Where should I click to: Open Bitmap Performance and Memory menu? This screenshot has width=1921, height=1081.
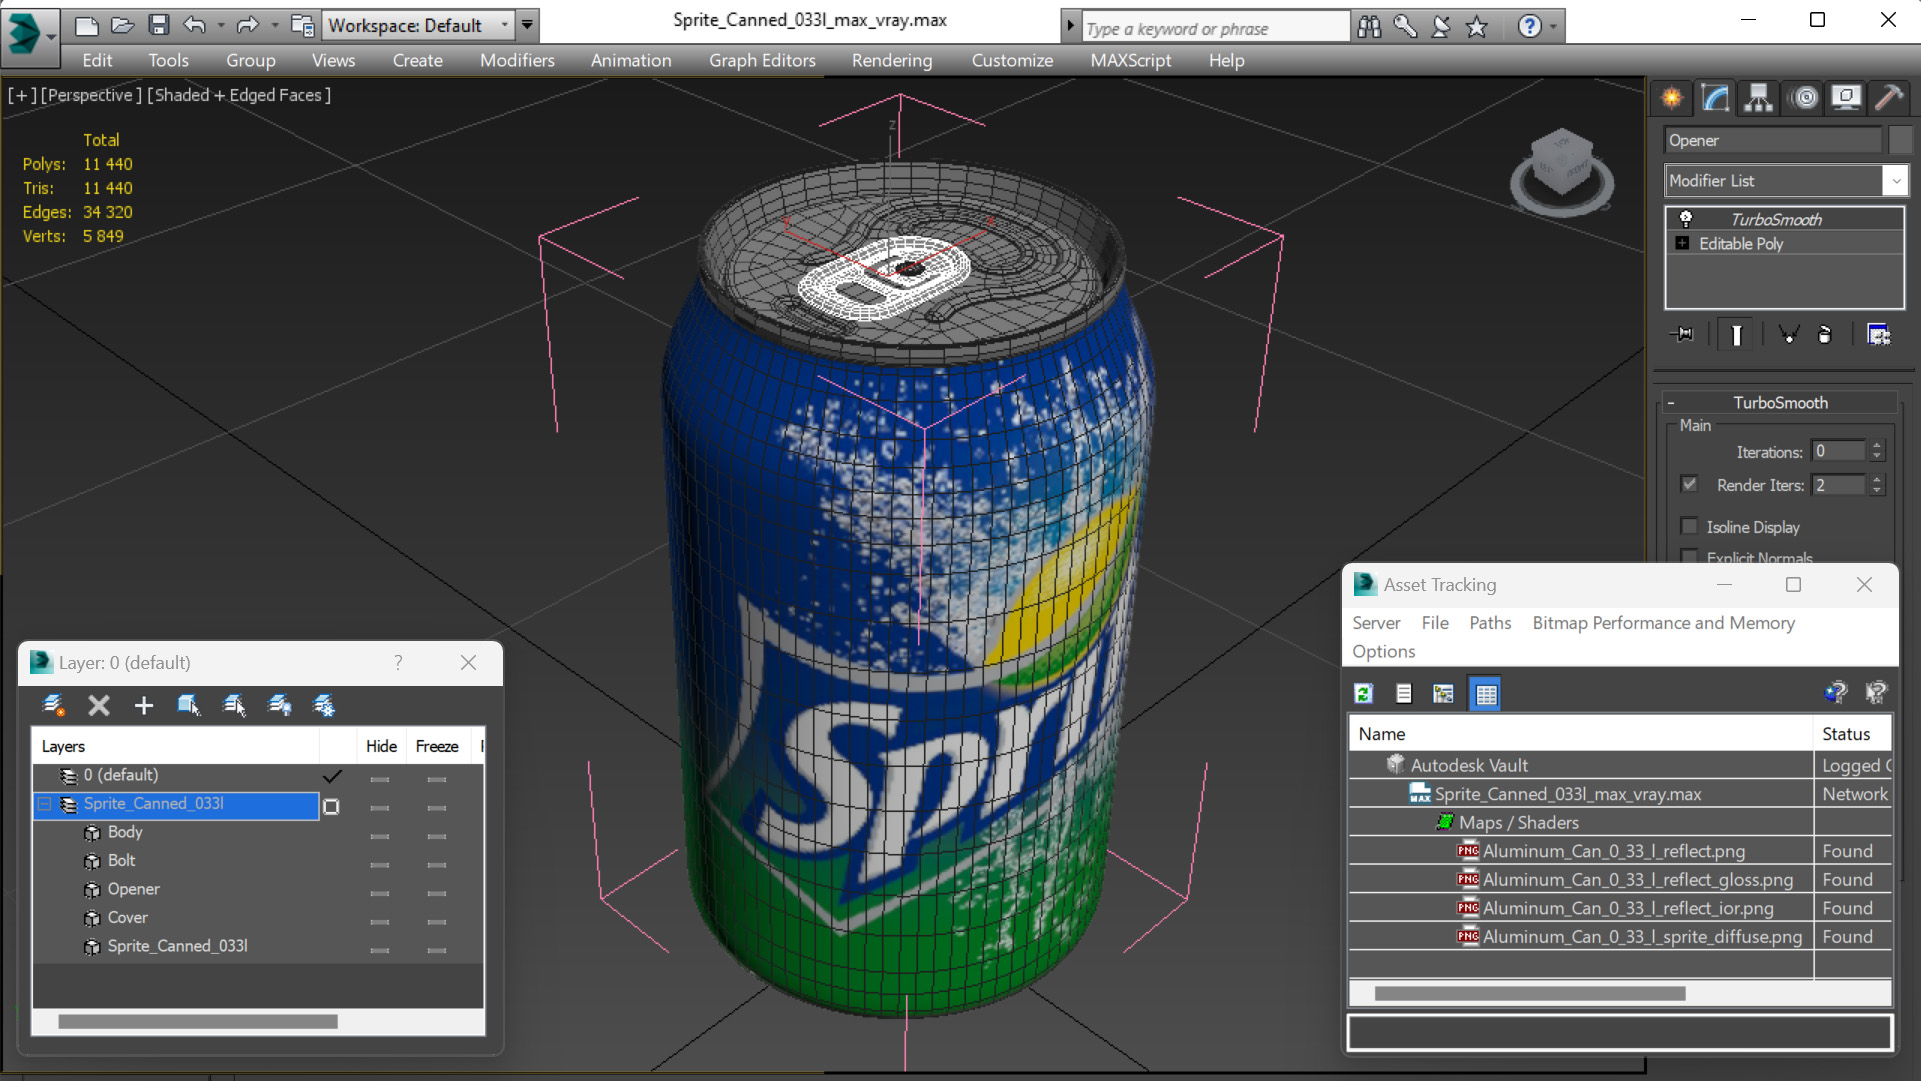(1663, 622)
